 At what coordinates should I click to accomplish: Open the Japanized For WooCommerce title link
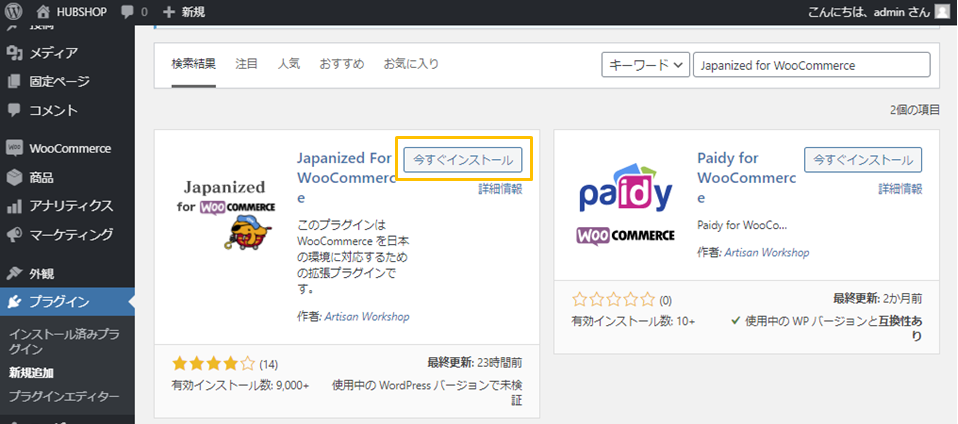346,178
